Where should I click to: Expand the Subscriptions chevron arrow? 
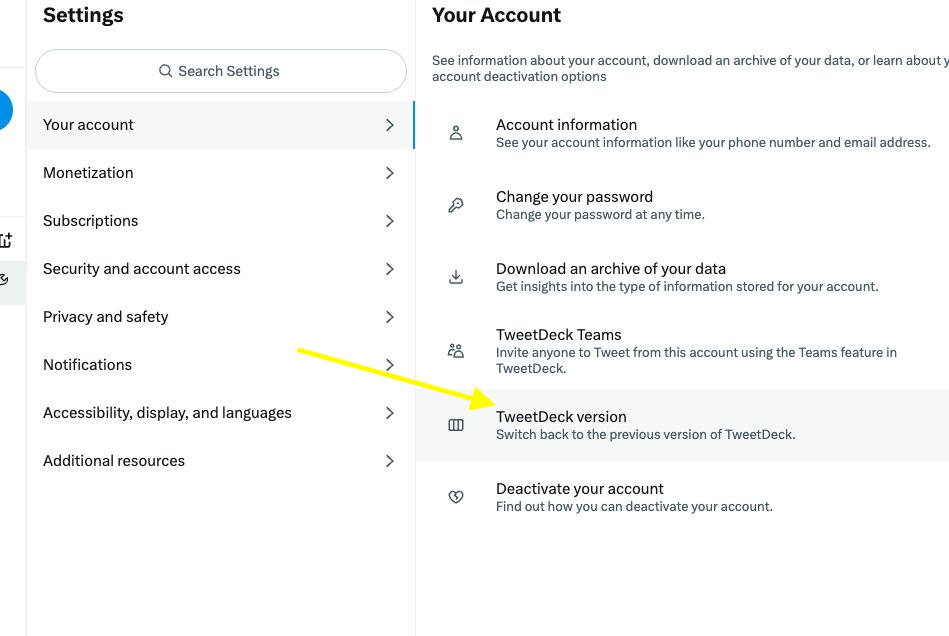(390, 221)
